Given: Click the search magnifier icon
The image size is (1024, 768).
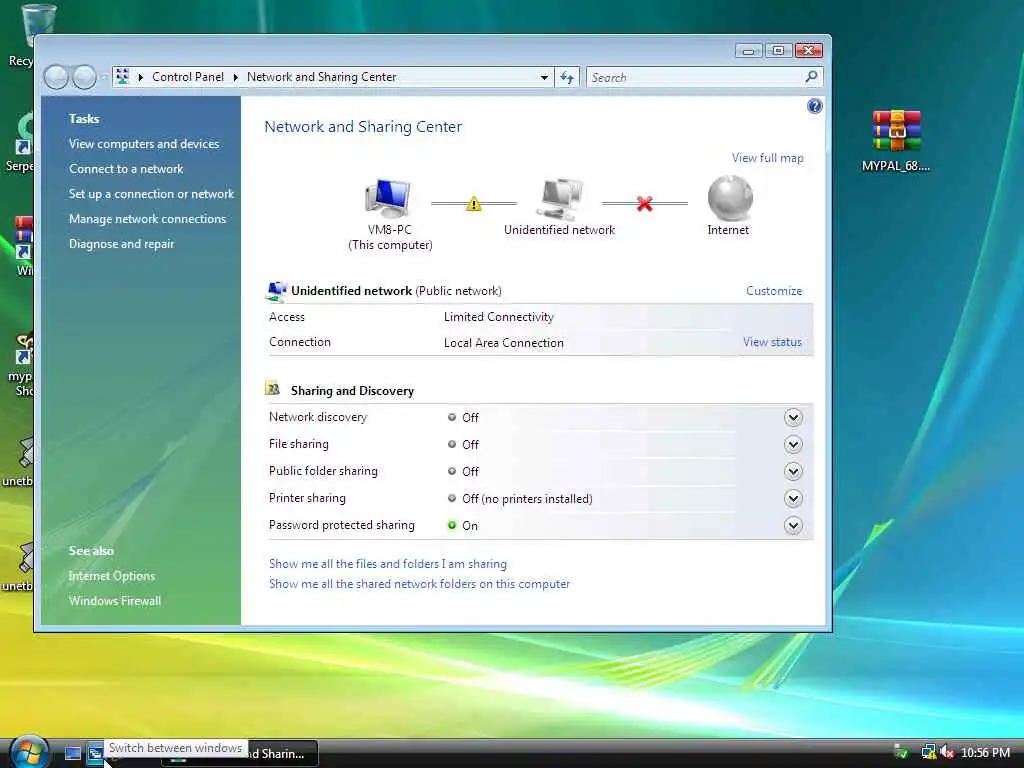Looking at the screenshot, I should 811,77.
